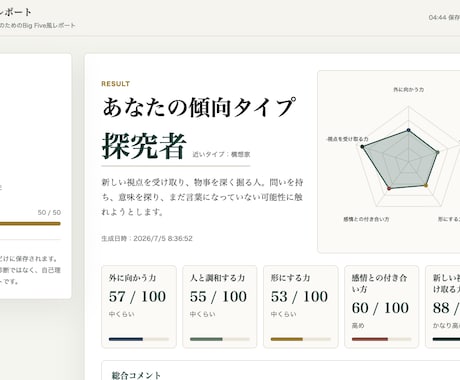
Task: Click the timestamp 生成日時：2026/7/5 8:36:52
Action: pos(147,238)
